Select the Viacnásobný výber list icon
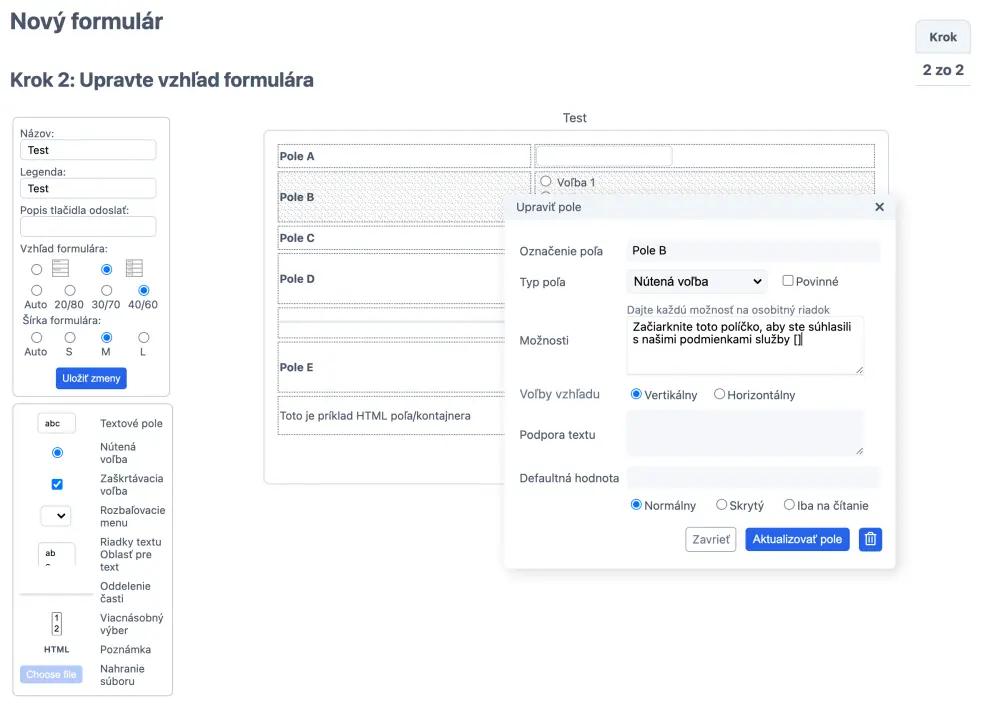Screen dimensions: 984x710 point(56,624)
